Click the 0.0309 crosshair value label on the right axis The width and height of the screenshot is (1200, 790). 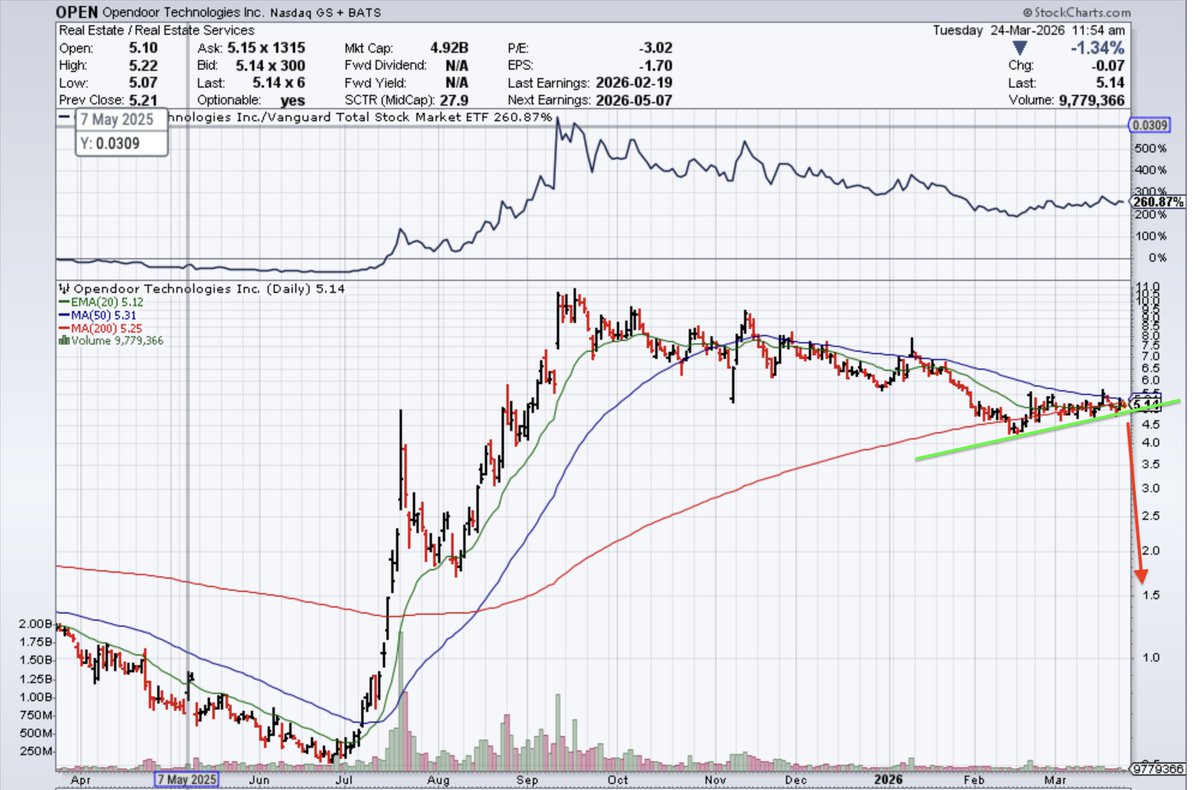coord(1149,126)
